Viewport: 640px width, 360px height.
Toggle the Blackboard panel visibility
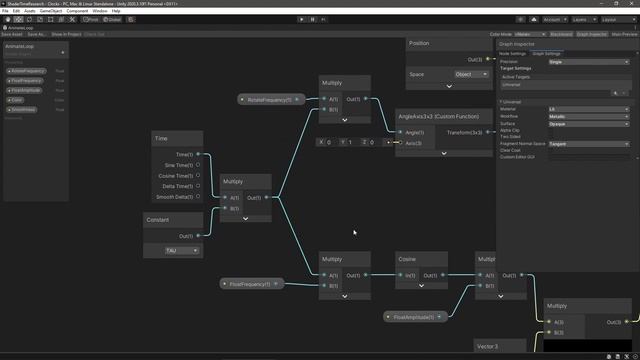pos(561,34)
